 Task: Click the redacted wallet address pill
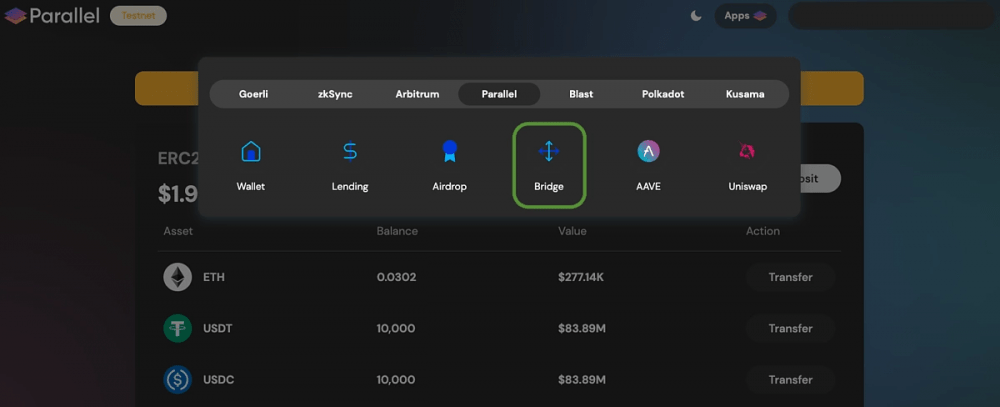(x=892, y=16)
